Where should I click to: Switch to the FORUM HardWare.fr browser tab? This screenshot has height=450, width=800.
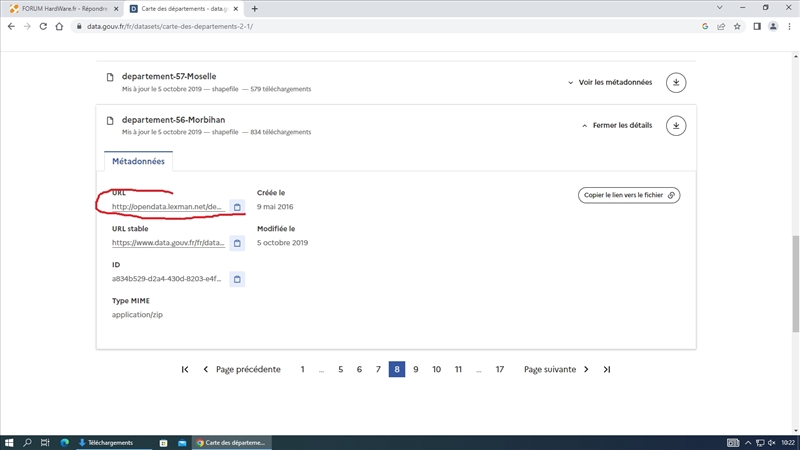pos(65,8)
